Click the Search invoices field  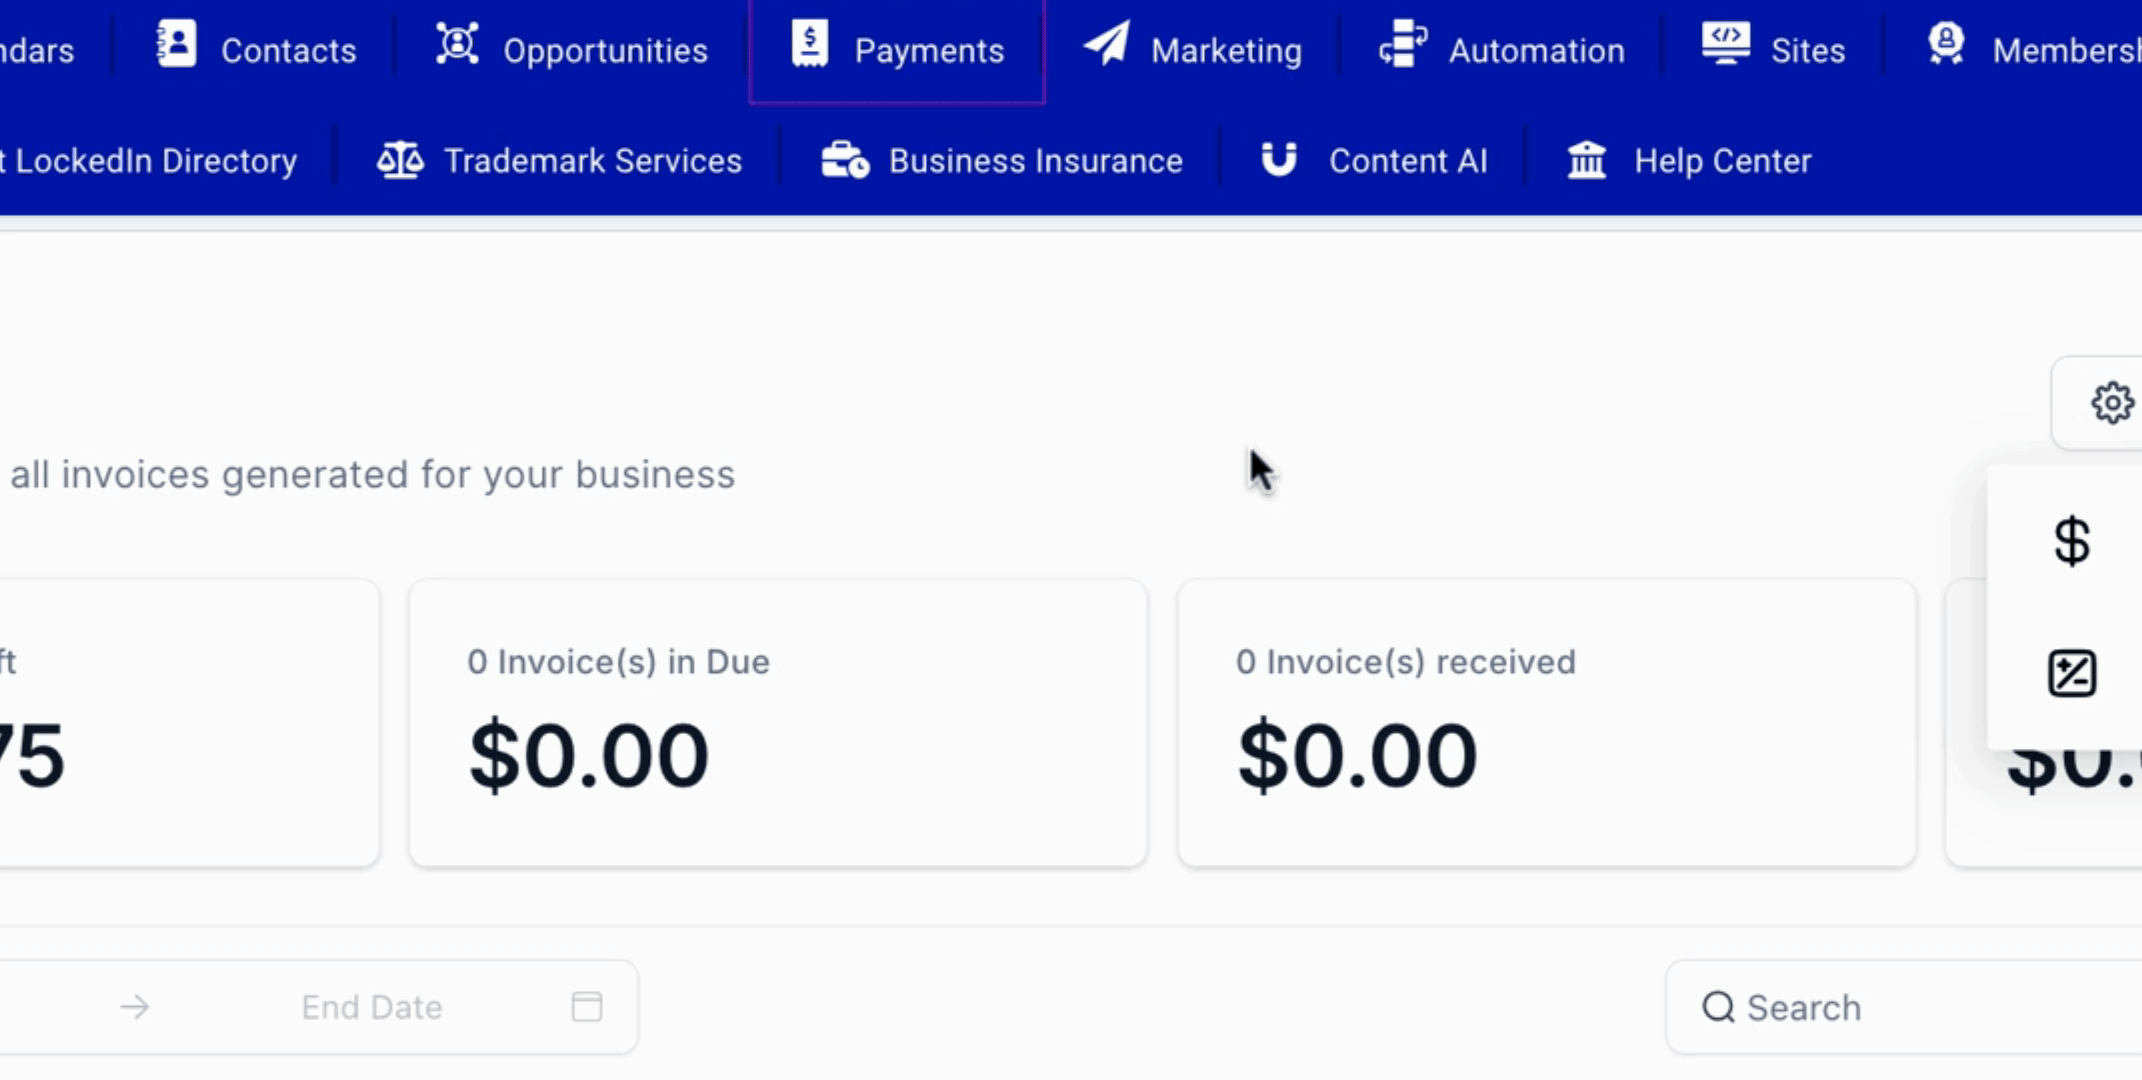click(1903, 1007)
